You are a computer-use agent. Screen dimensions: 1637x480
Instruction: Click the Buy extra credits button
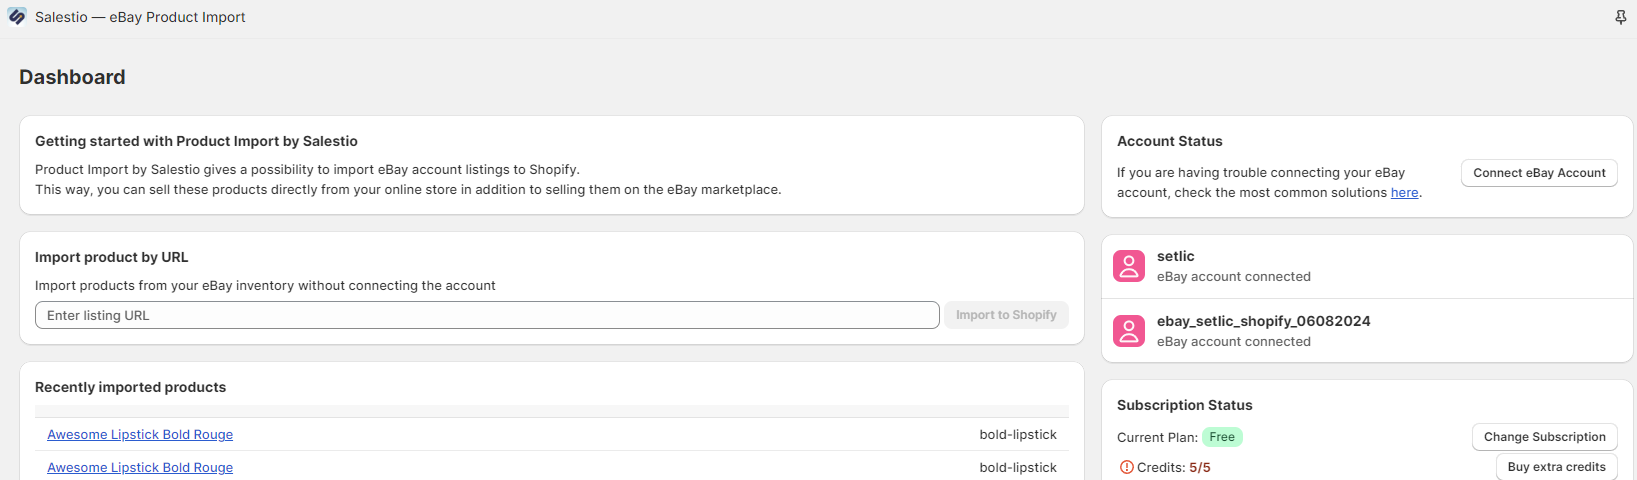[1556, 467]
